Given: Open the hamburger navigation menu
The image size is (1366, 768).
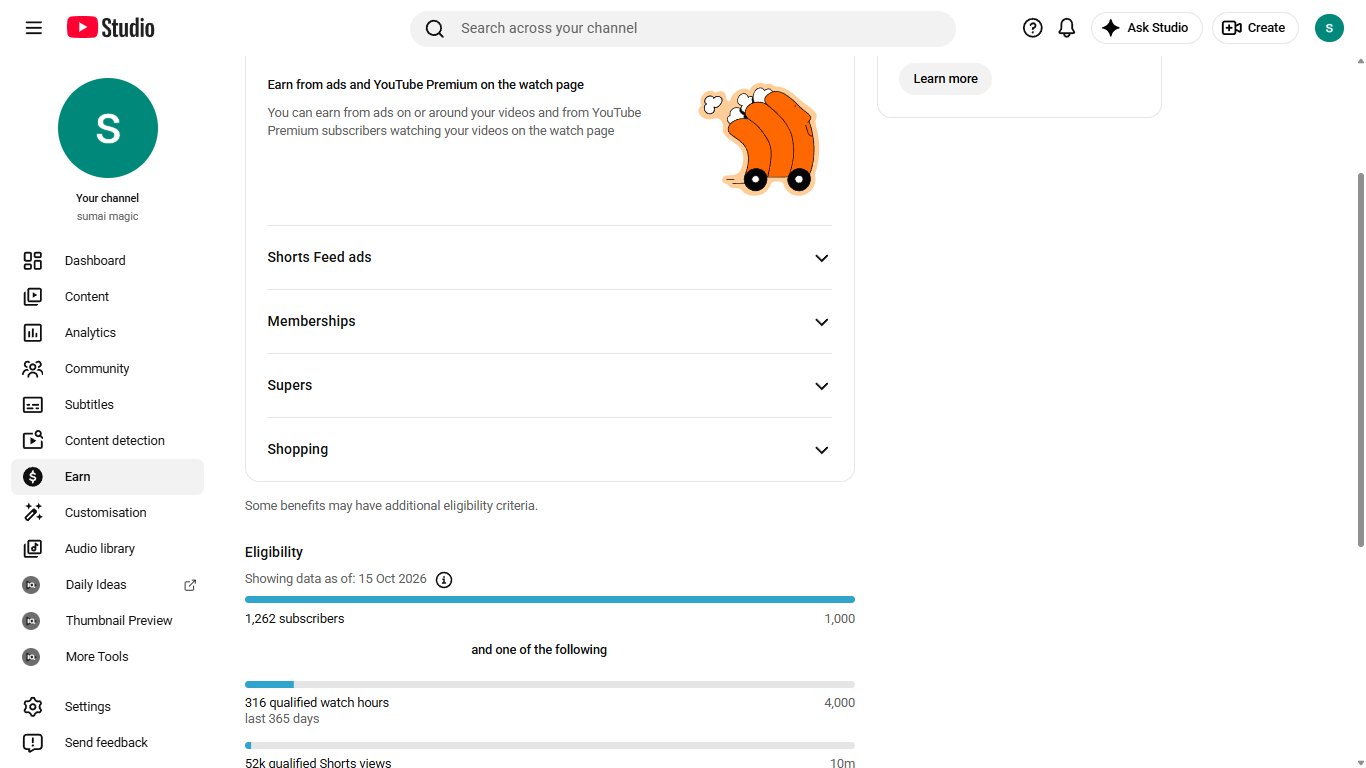Looking at the screenshot, I should (x=34, y=28).
